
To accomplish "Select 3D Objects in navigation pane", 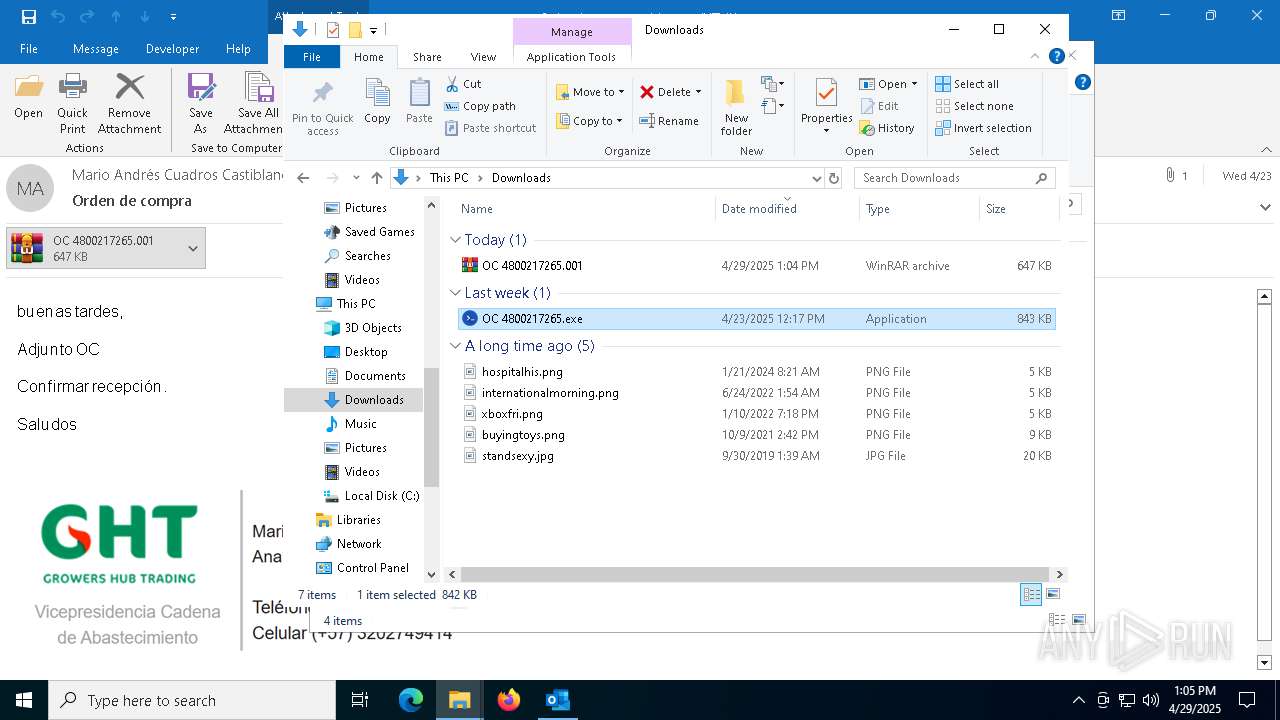I will click(x=363, y=328).
